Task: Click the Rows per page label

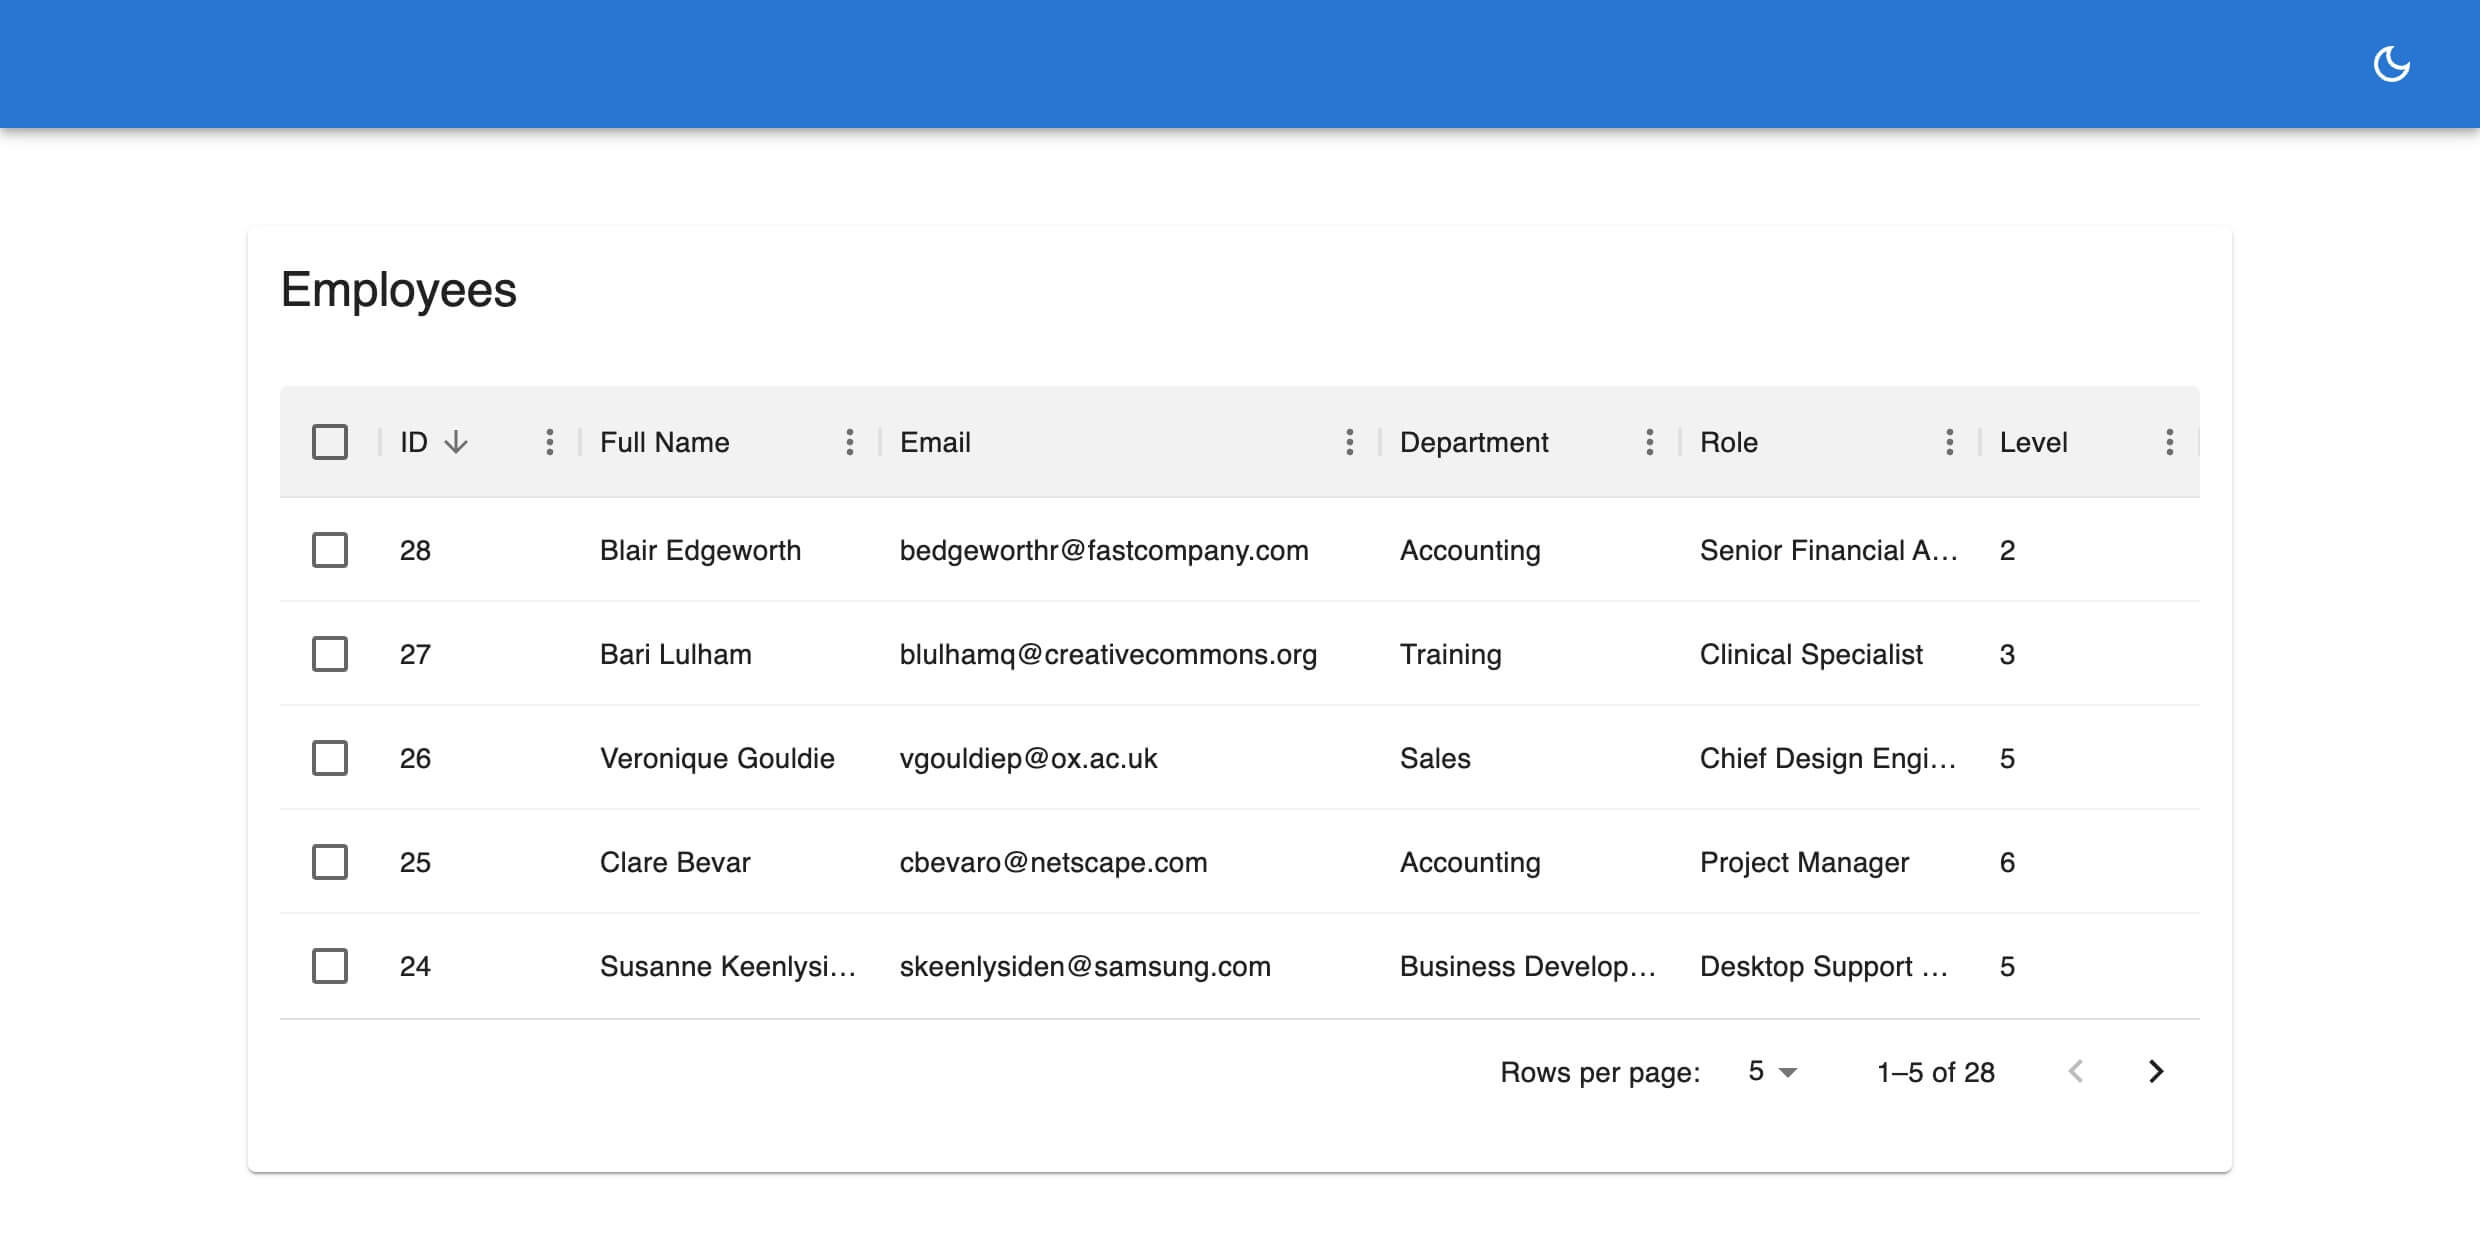Action: (1600, 1072)
